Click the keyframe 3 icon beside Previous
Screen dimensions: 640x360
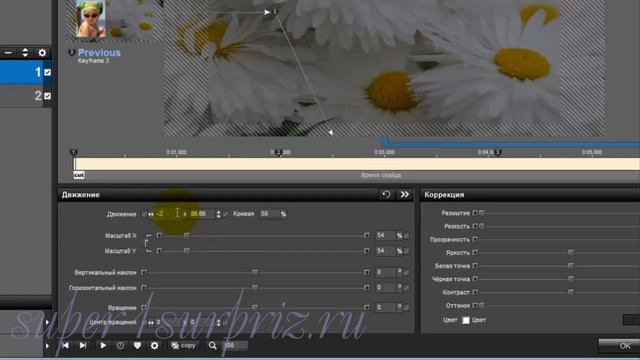pos(71,52)
